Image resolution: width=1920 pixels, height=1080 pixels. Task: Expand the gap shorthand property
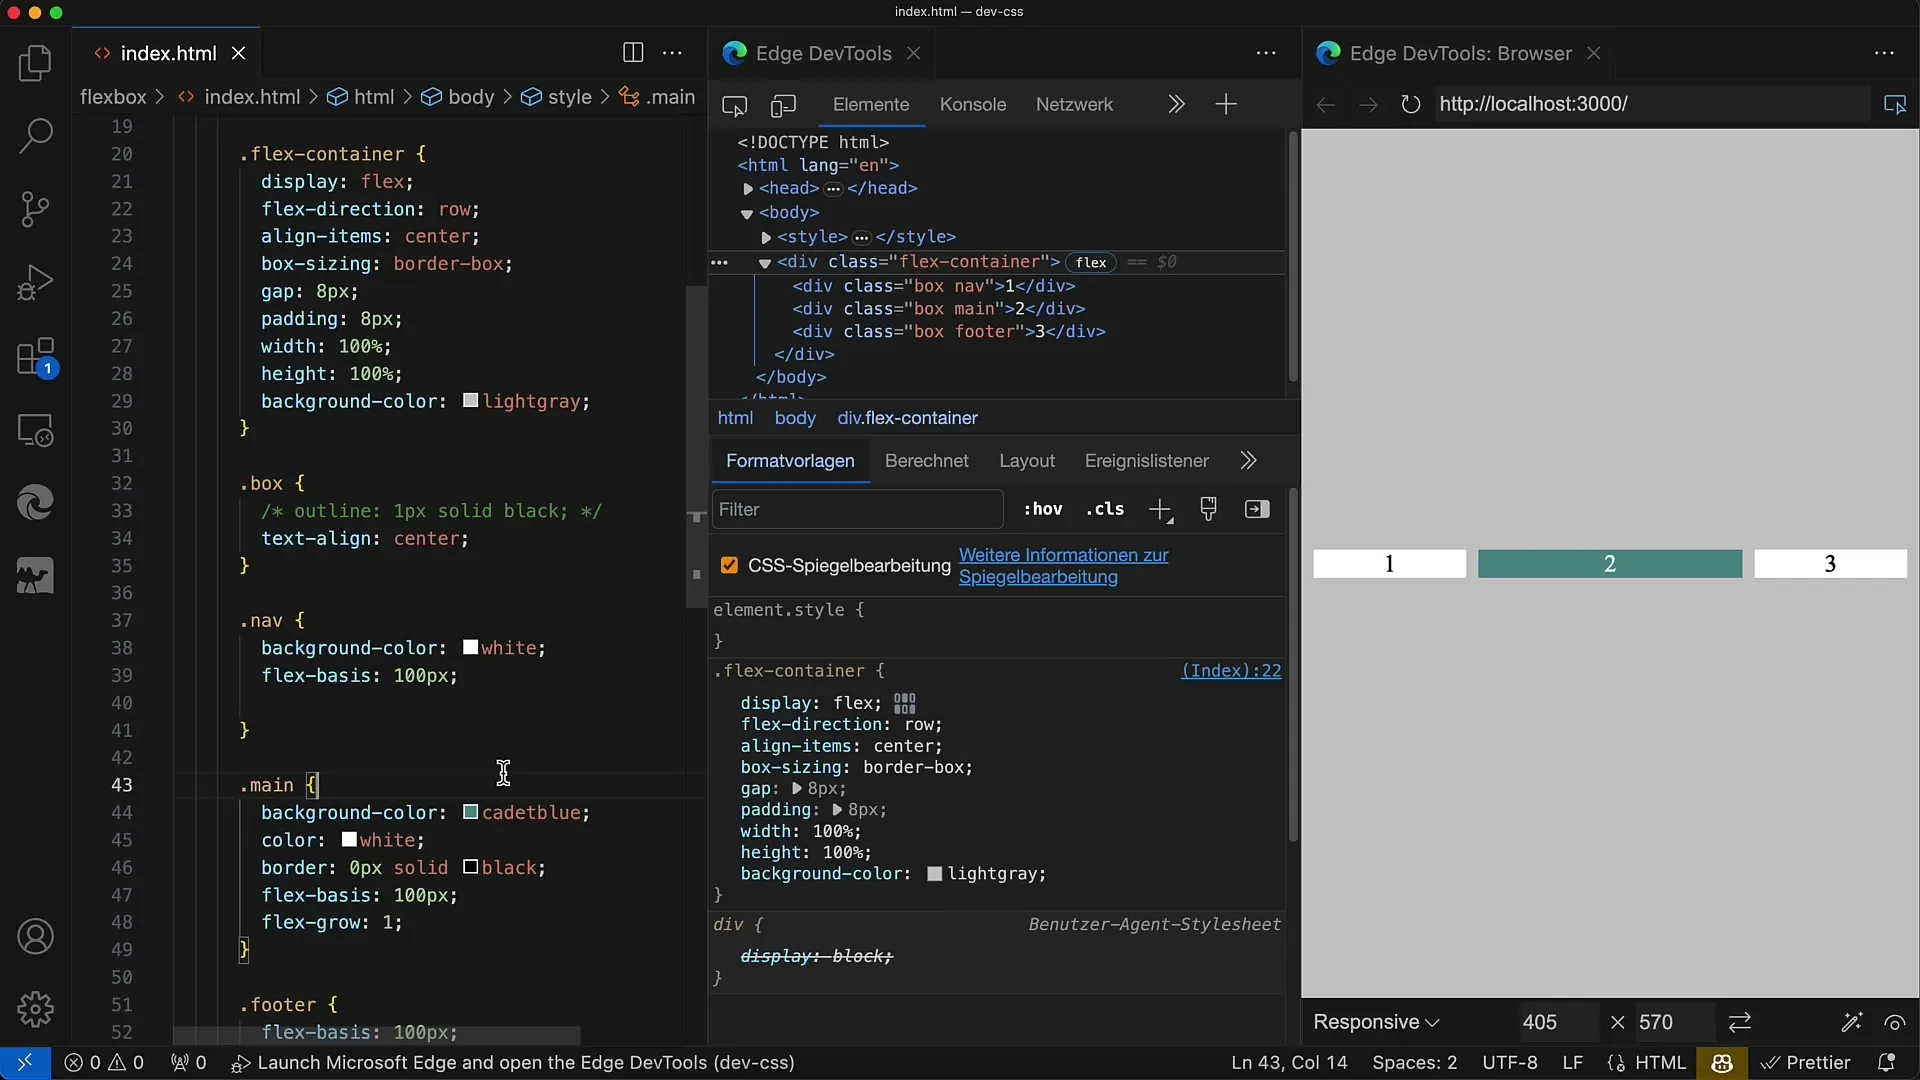(797, 788)
